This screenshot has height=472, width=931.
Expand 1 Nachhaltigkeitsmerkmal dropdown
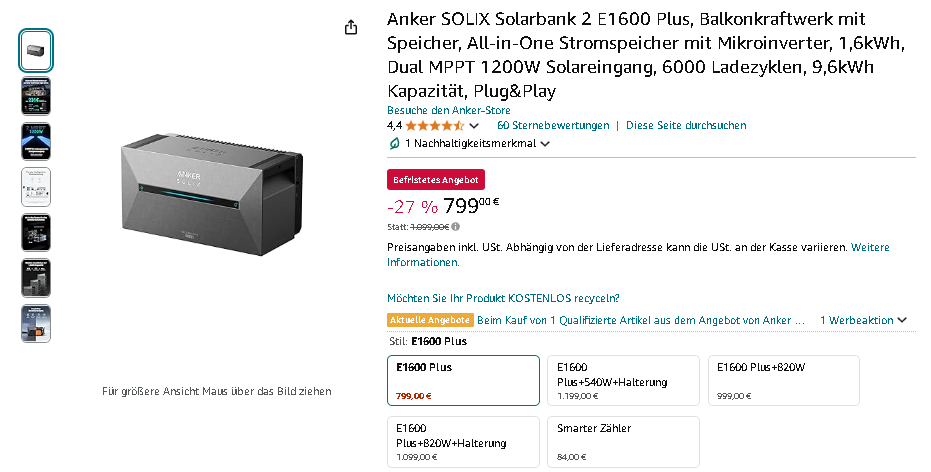[545, 144]
